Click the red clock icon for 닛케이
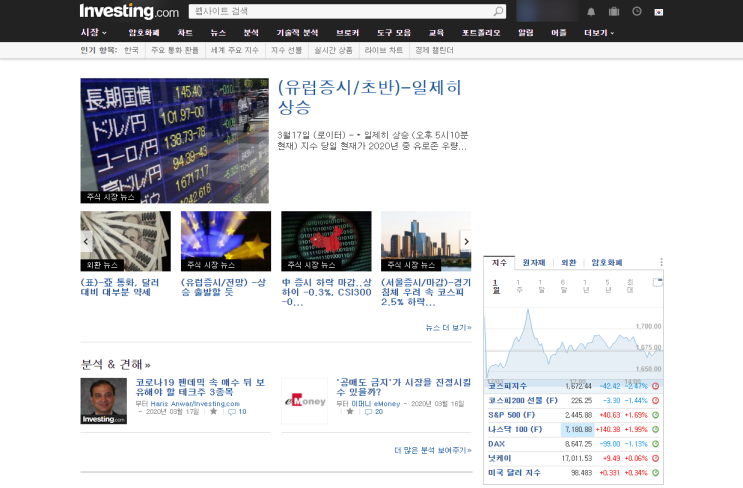The width and height of the screenshot is (743, 488). click(656, 459)
